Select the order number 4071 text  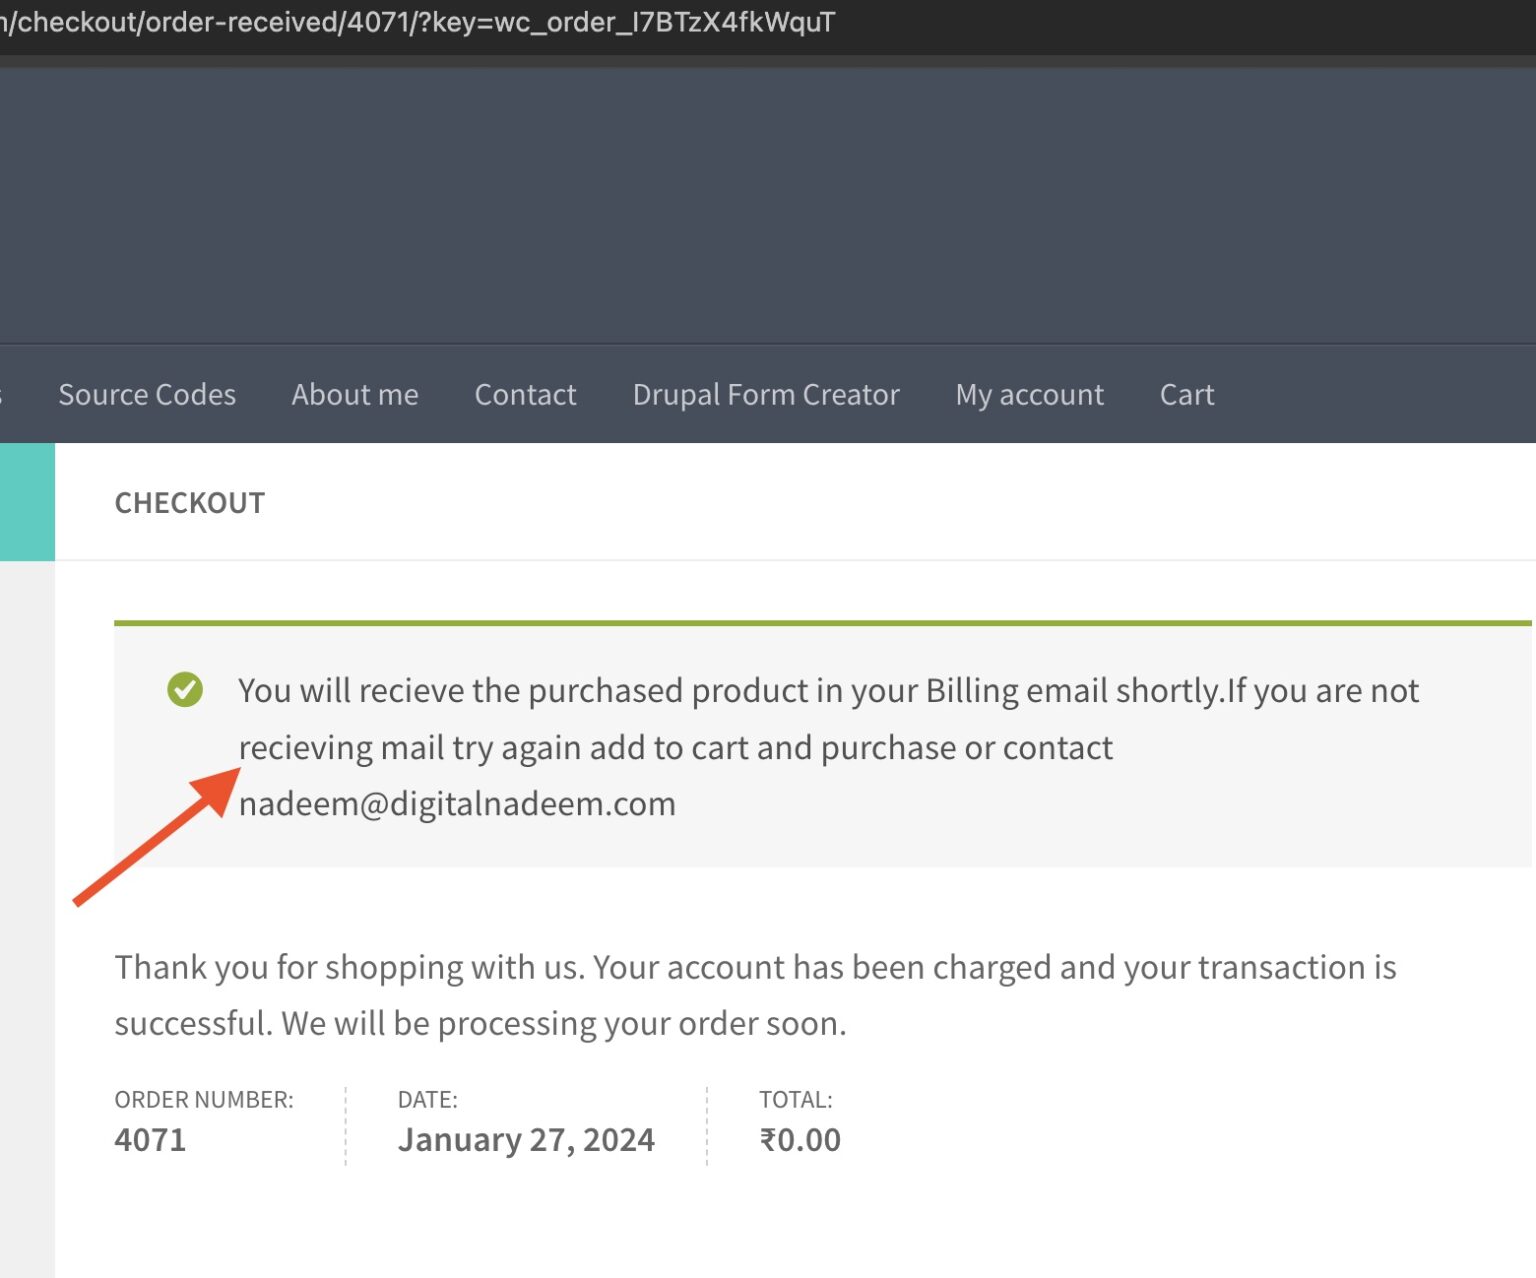coord(150,1139)
